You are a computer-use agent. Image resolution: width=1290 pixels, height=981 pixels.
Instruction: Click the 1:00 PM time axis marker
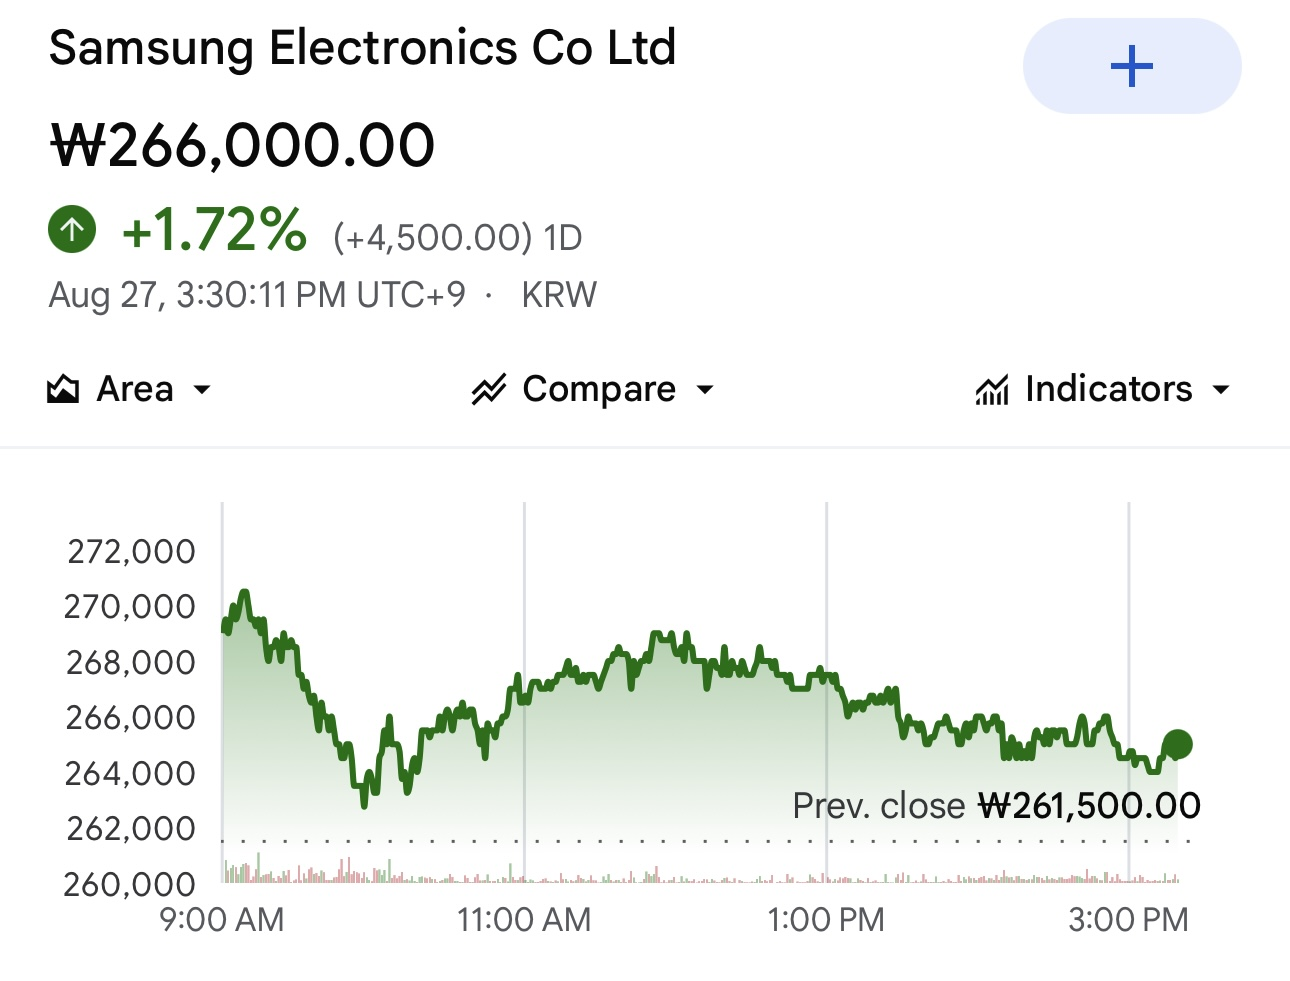(826, 919)
